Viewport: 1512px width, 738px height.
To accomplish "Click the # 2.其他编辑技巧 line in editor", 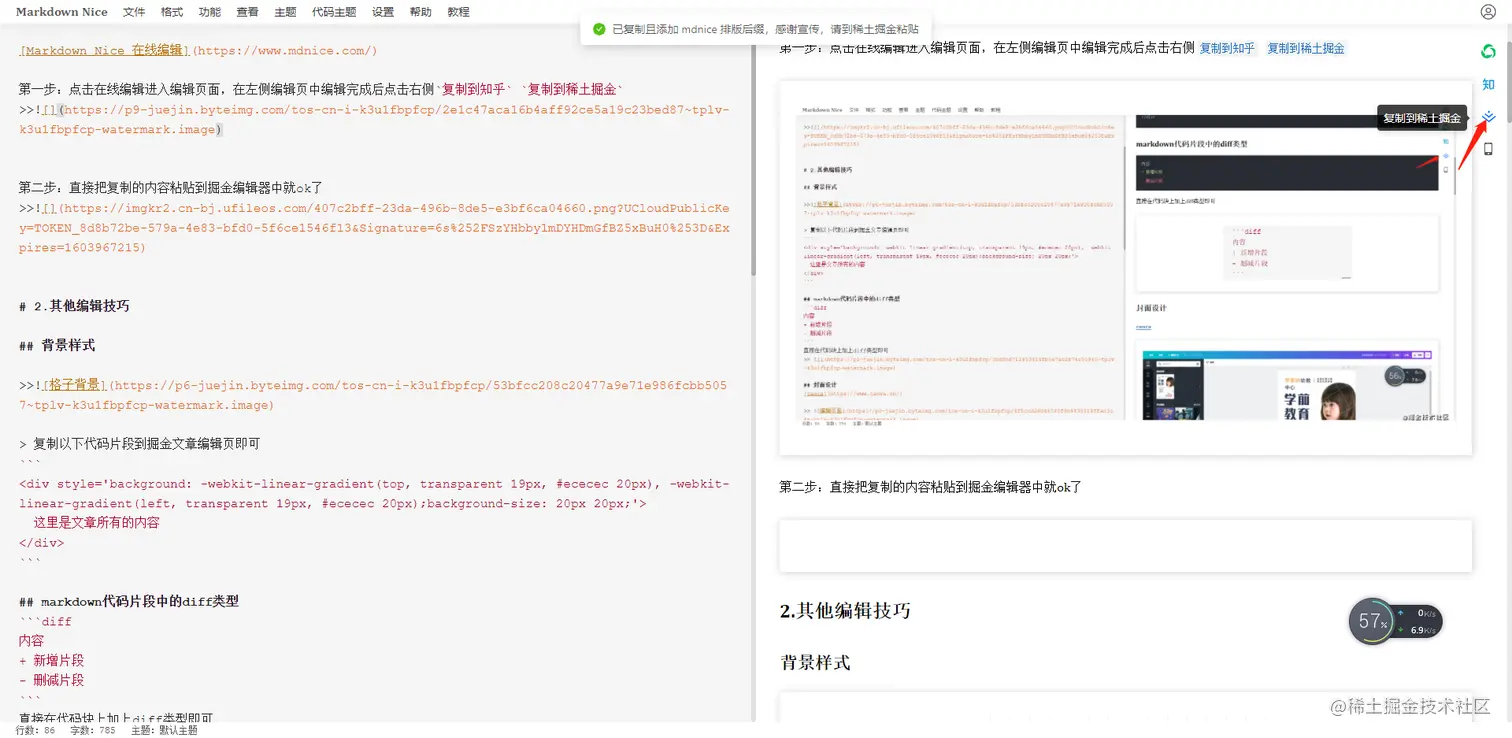I will coord(74,306).
